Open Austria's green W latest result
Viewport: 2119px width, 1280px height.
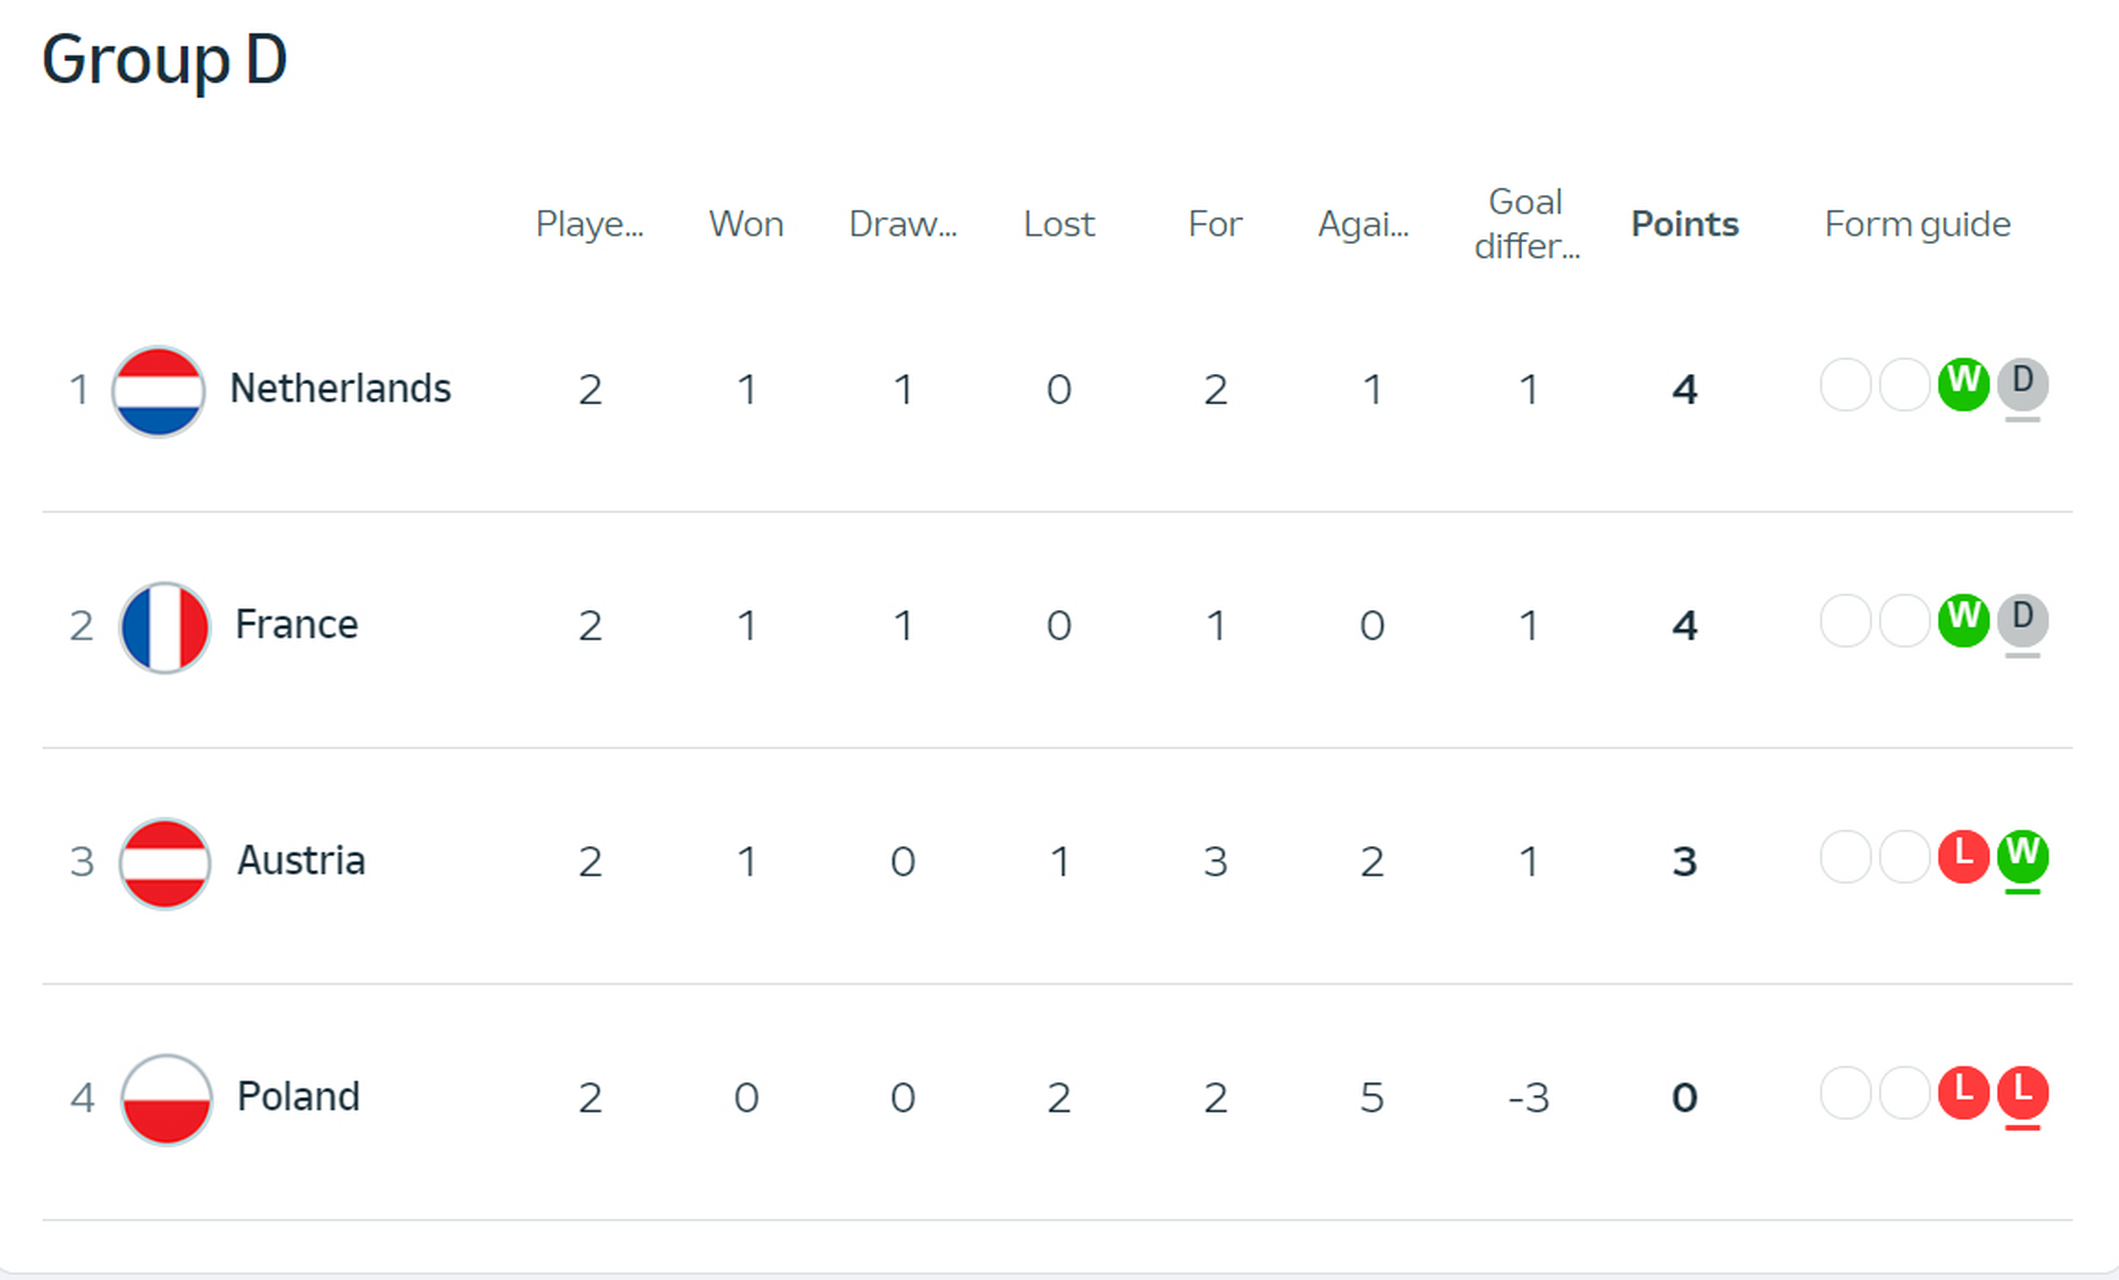point(2022,857)
